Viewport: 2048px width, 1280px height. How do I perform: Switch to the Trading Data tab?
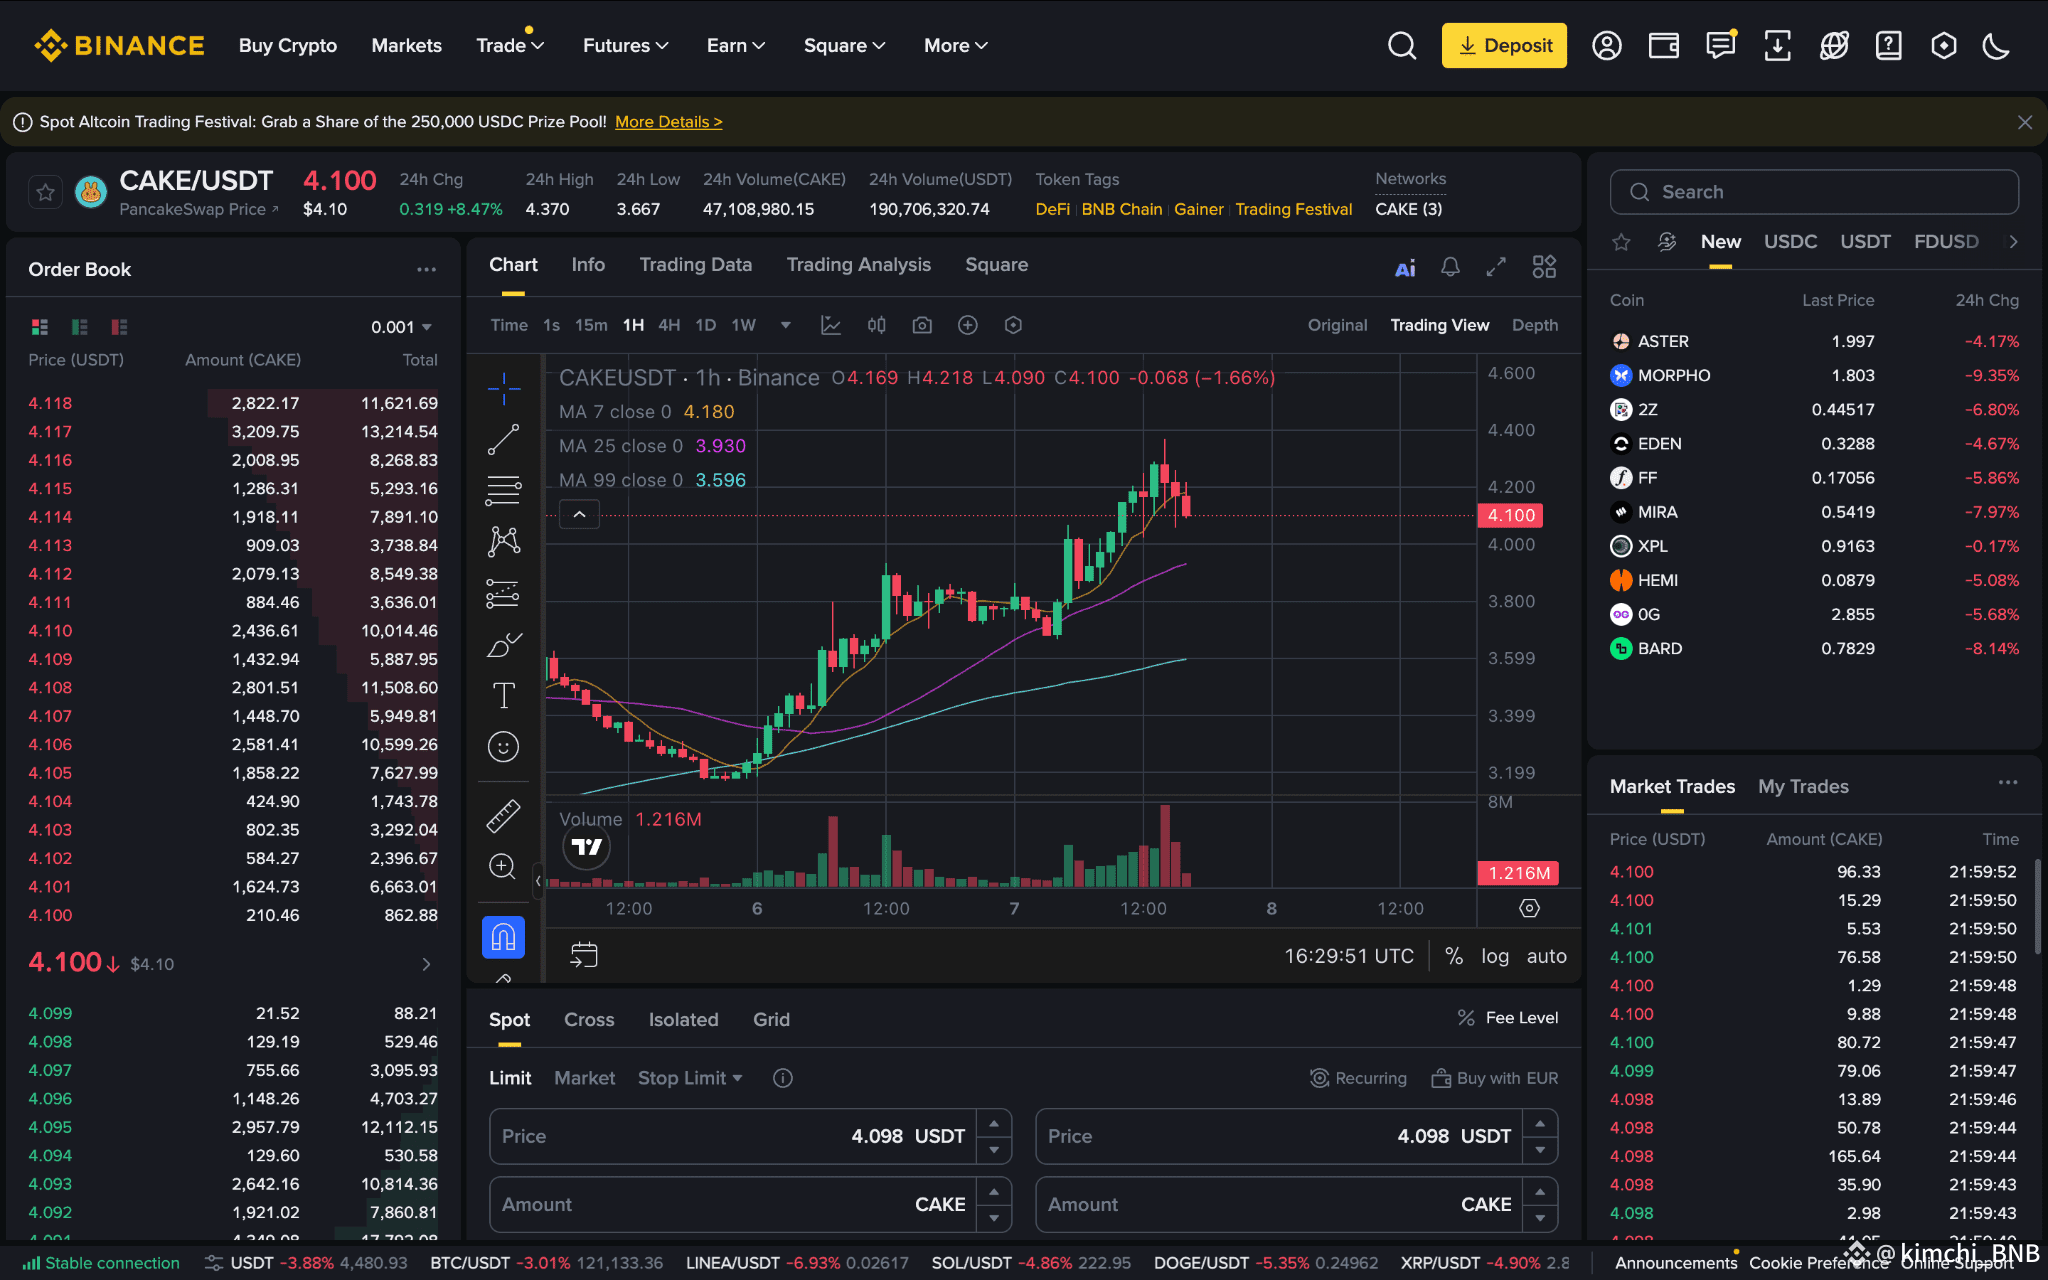pyautogui.click(x=696, y=265)
